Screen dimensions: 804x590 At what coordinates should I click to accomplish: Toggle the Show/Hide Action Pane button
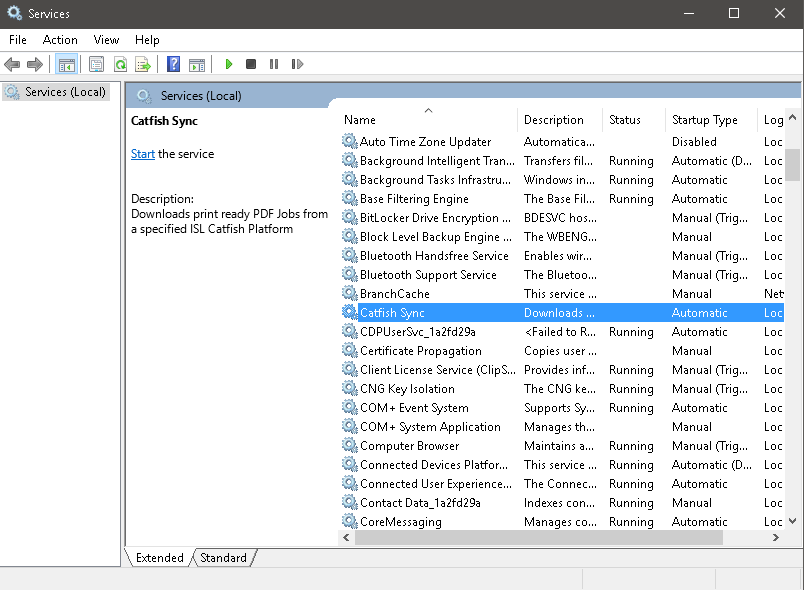pyautogui.click(x=197, y=65)
